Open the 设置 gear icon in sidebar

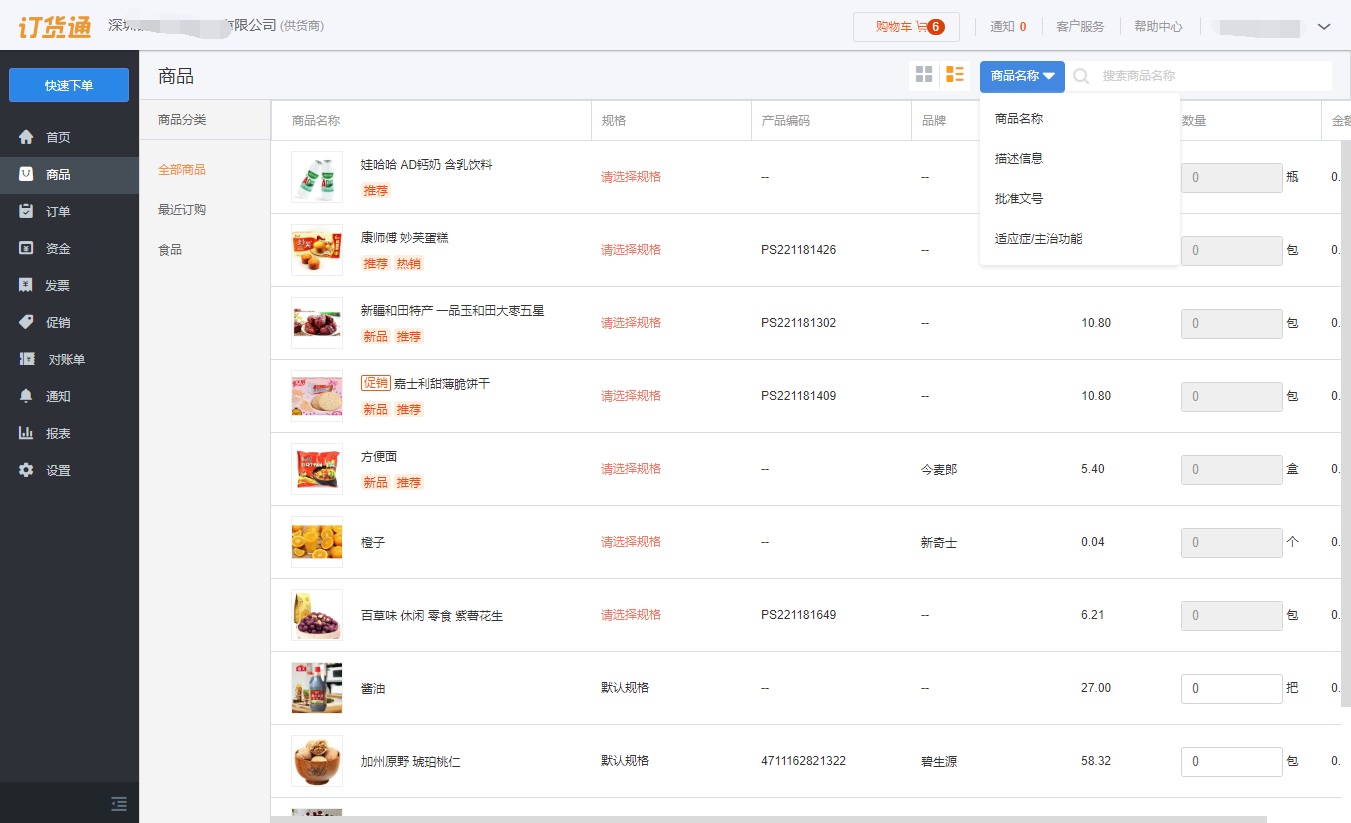coord(26,470)
